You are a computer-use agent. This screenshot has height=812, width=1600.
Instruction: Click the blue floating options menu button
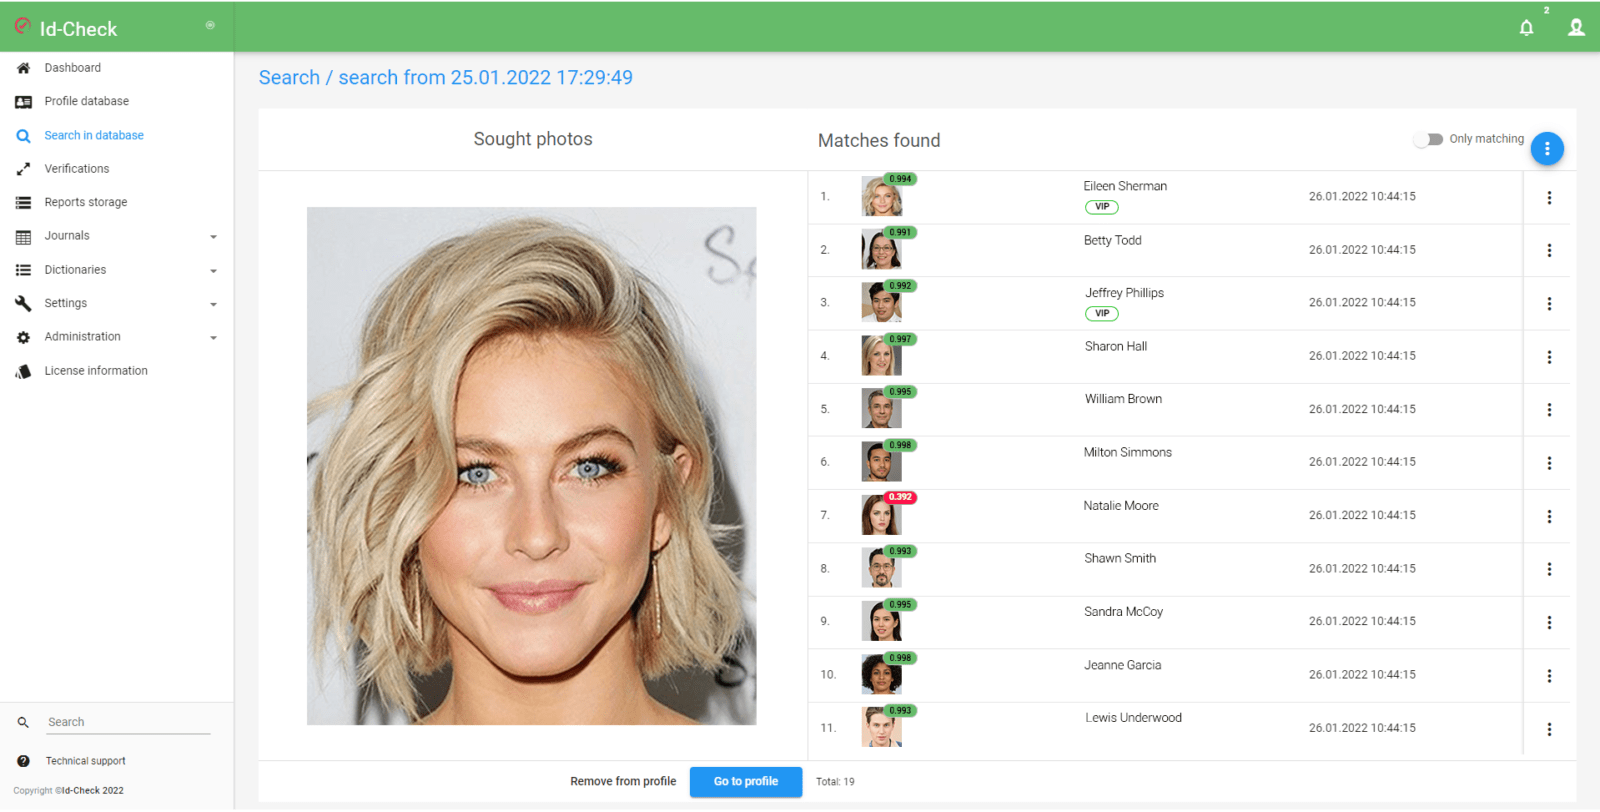(1547, 149)
